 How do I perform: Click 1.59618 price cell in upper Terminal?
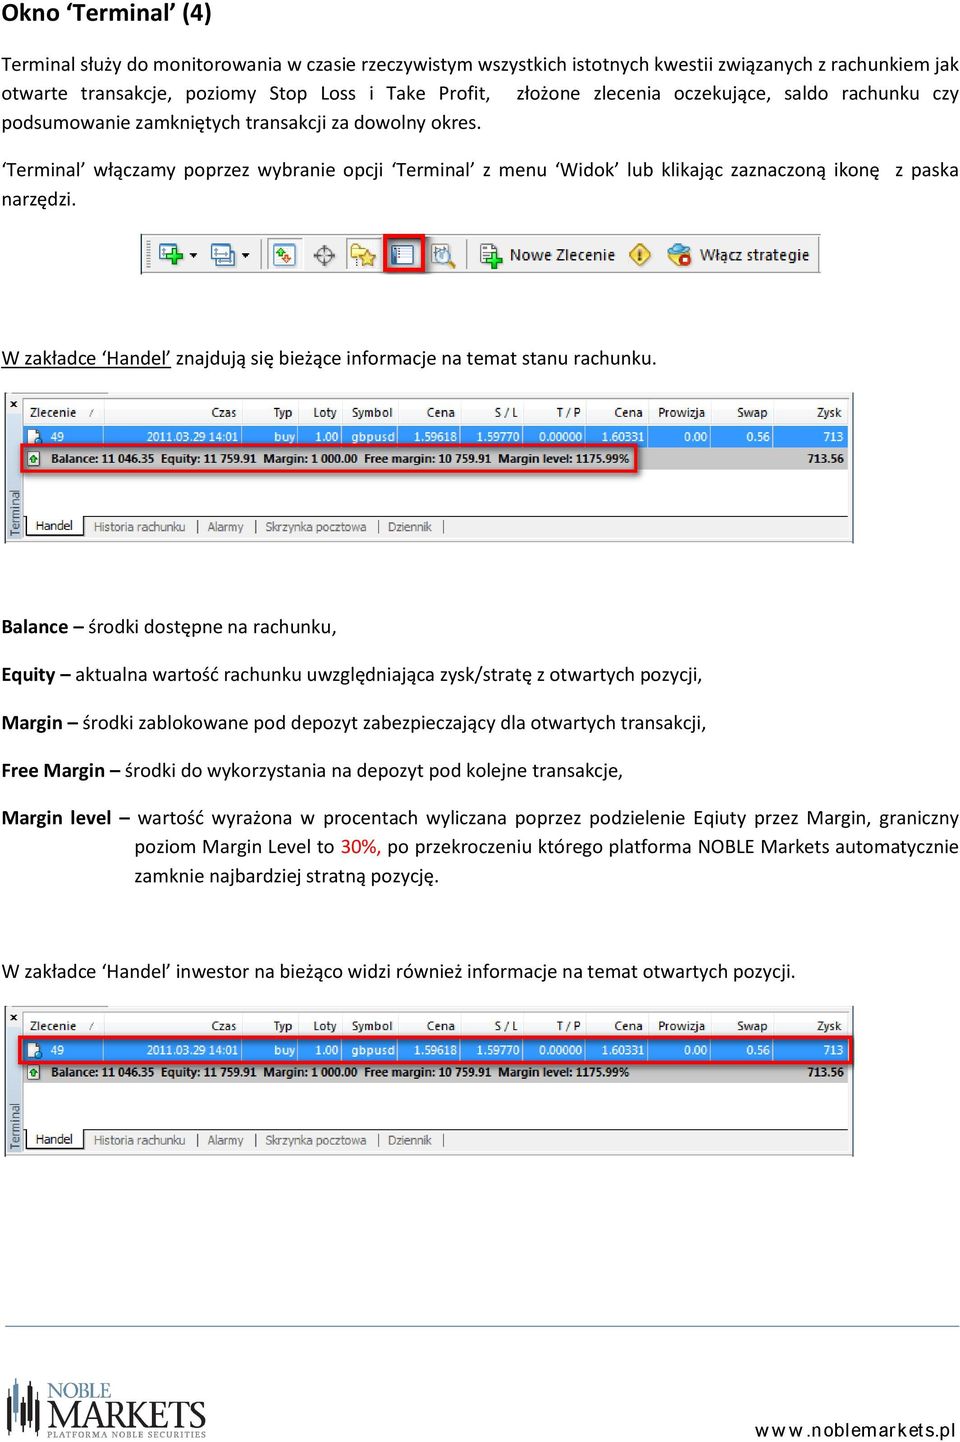[435, 437]
